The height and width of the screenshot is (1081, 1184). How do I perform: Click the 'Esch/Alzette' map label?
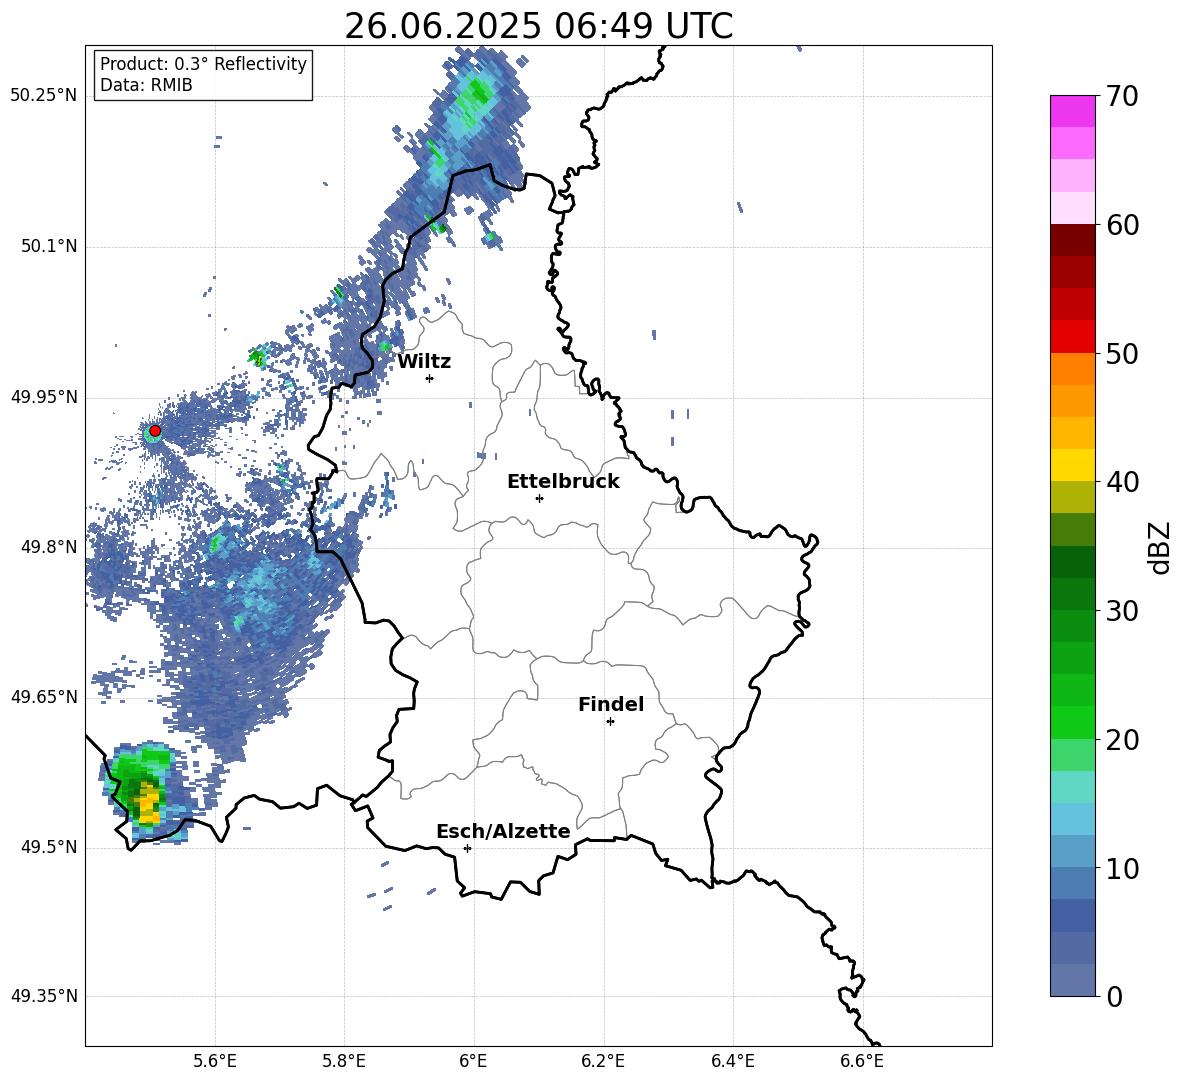pyautogui.click(x=503, y=831)
